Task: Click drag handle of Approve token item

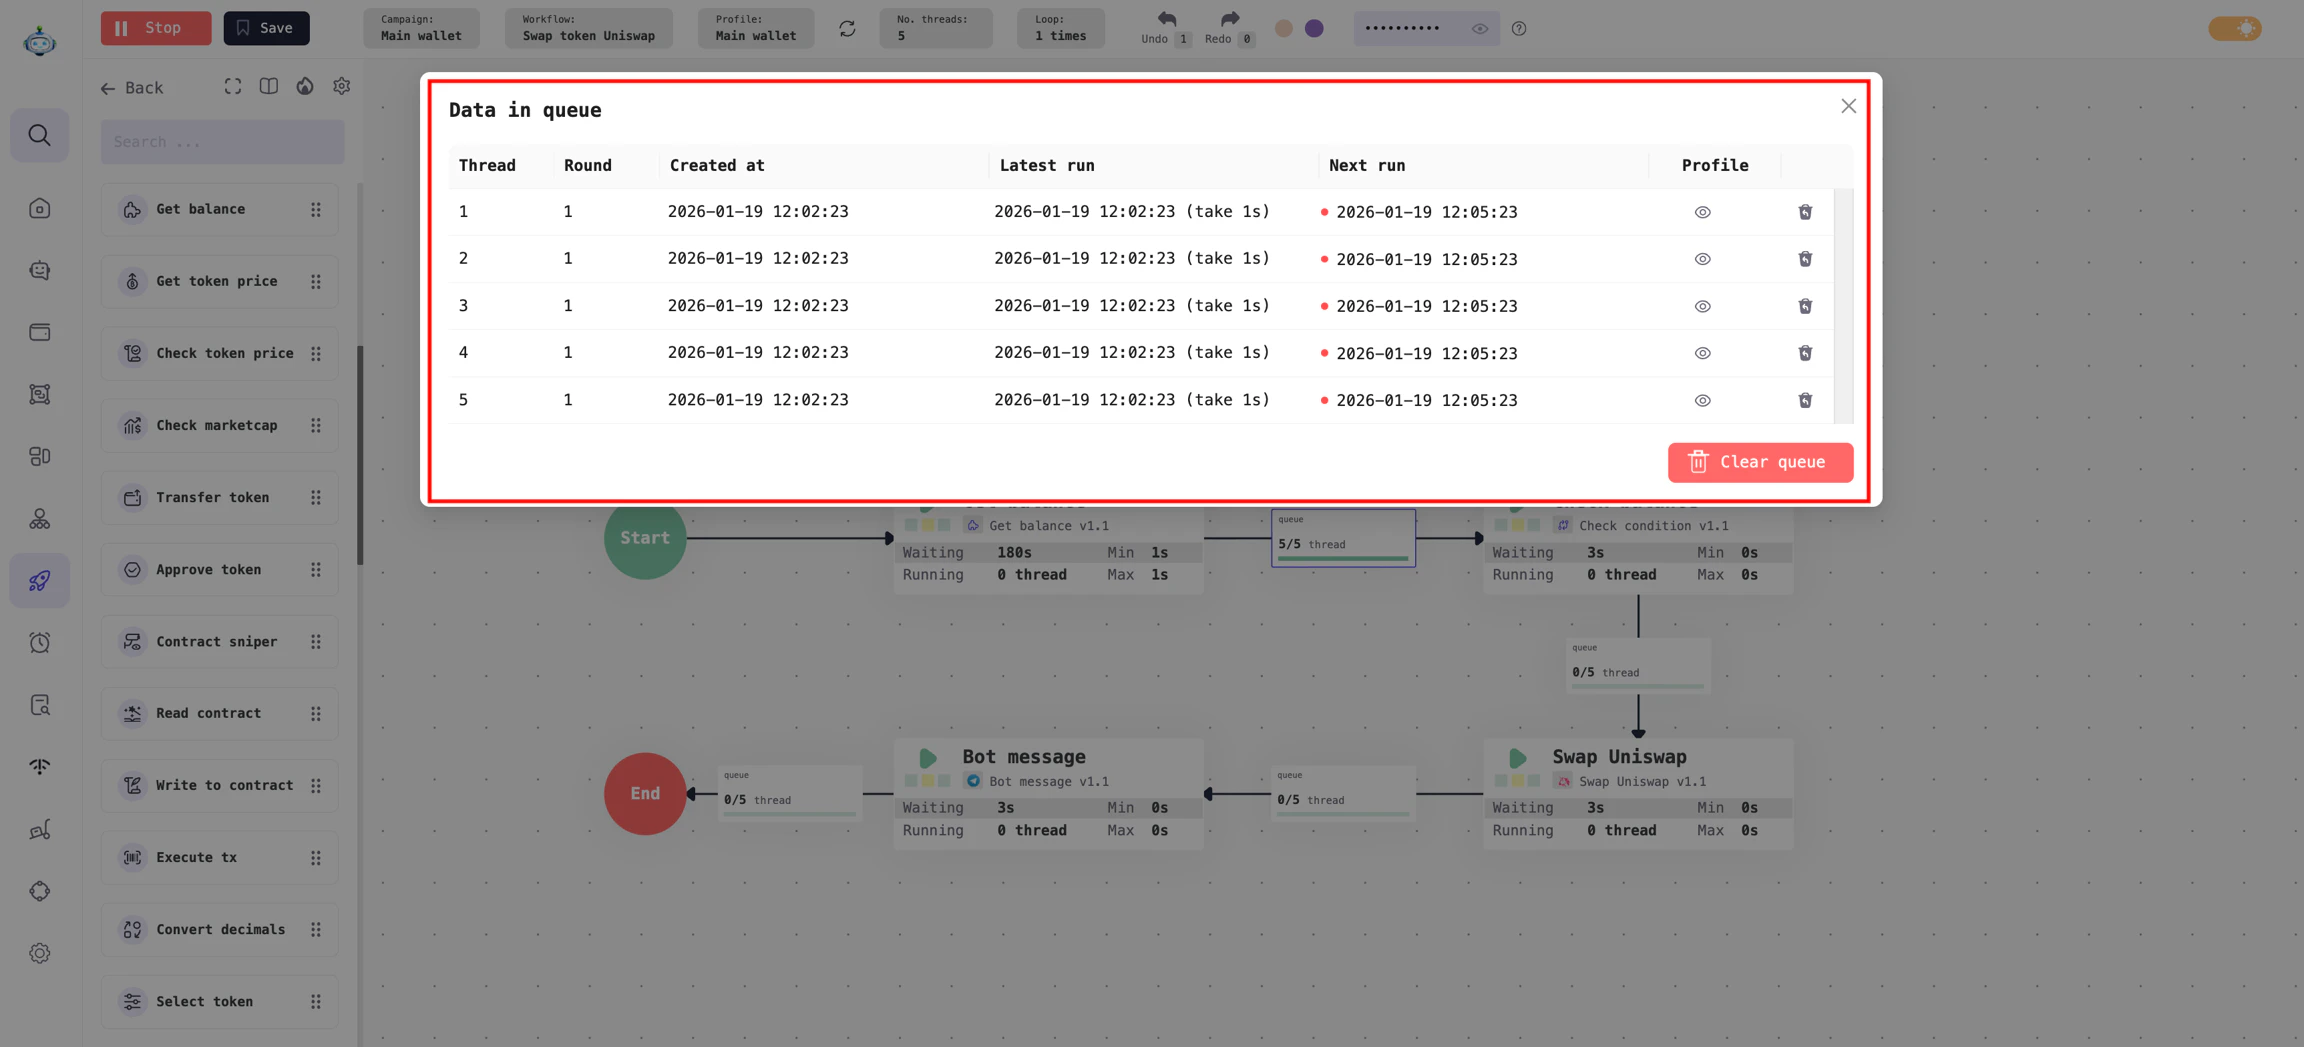Action: pos(316,569)
